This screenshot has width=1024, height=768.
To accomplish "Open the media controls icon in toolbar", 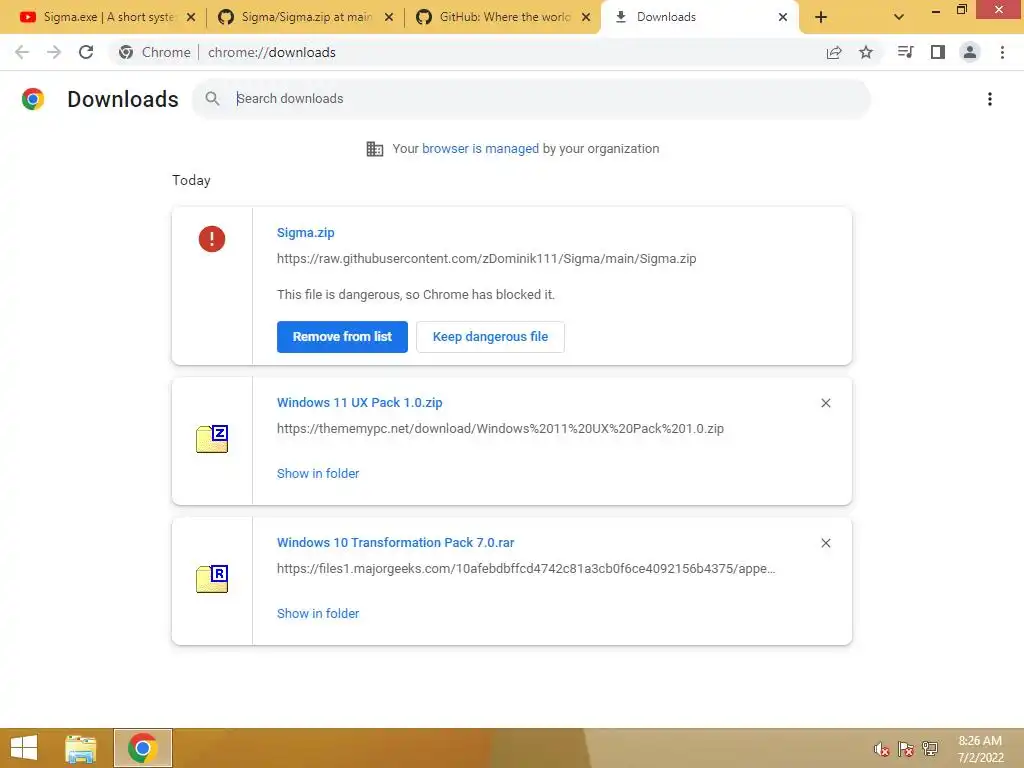I will pyautogui.click(x=905, y=52).
